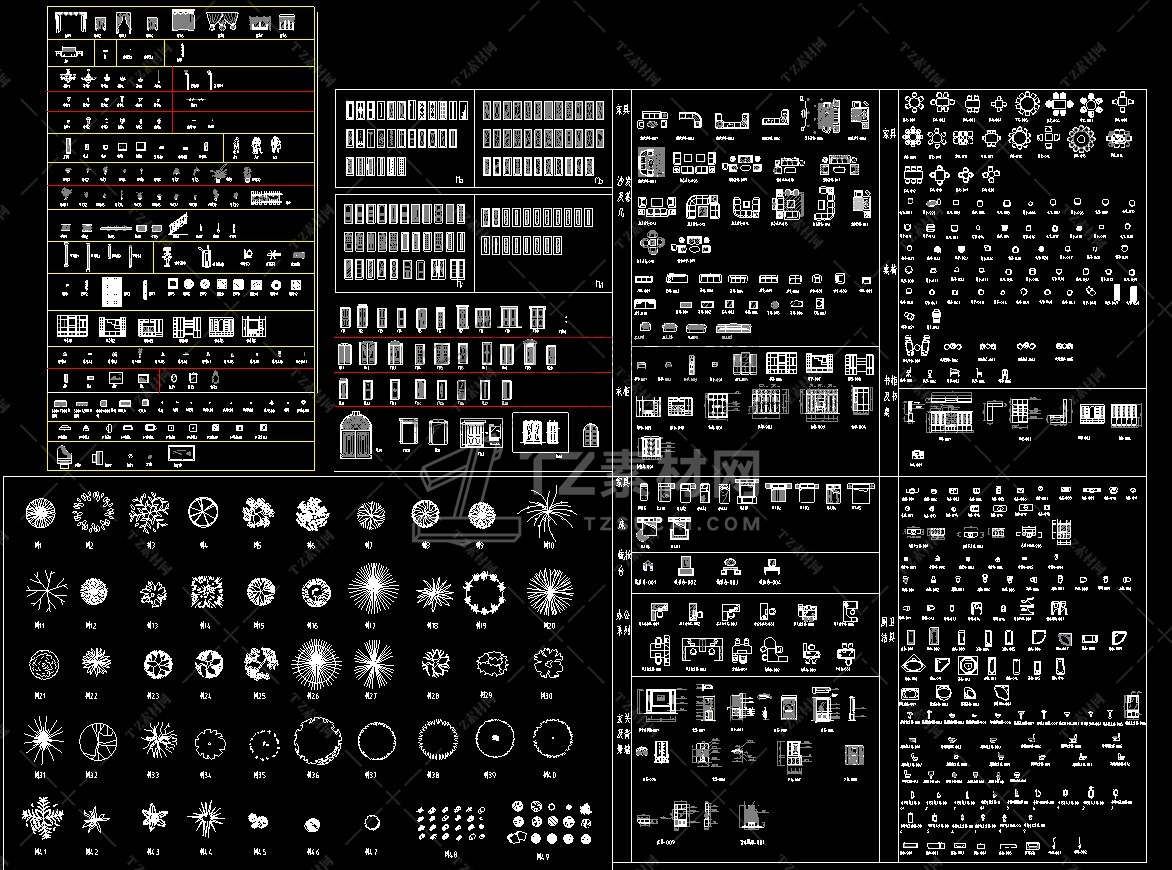The width and height of the screenshot is (1172, 870).
Task: Select crossed spiky tree symbol 树27
Action: [x=374, y=664]
